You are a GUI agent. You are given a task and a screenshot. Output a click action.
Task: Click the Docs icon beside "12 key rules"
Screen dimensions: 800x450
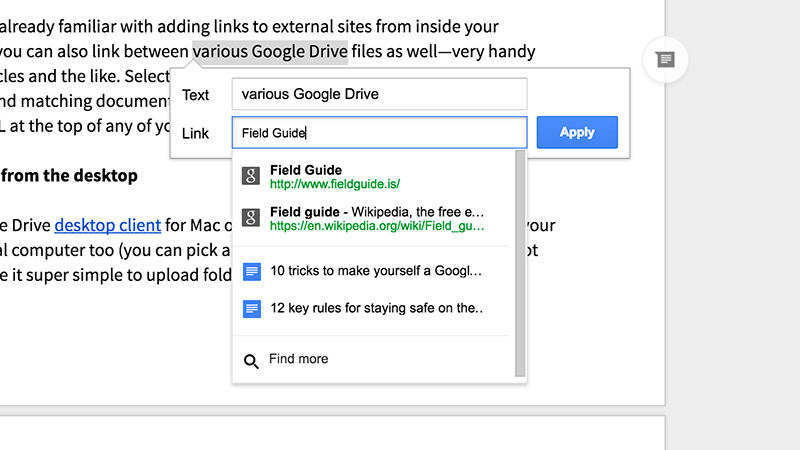pyautogui.click(x=252, y=309)
